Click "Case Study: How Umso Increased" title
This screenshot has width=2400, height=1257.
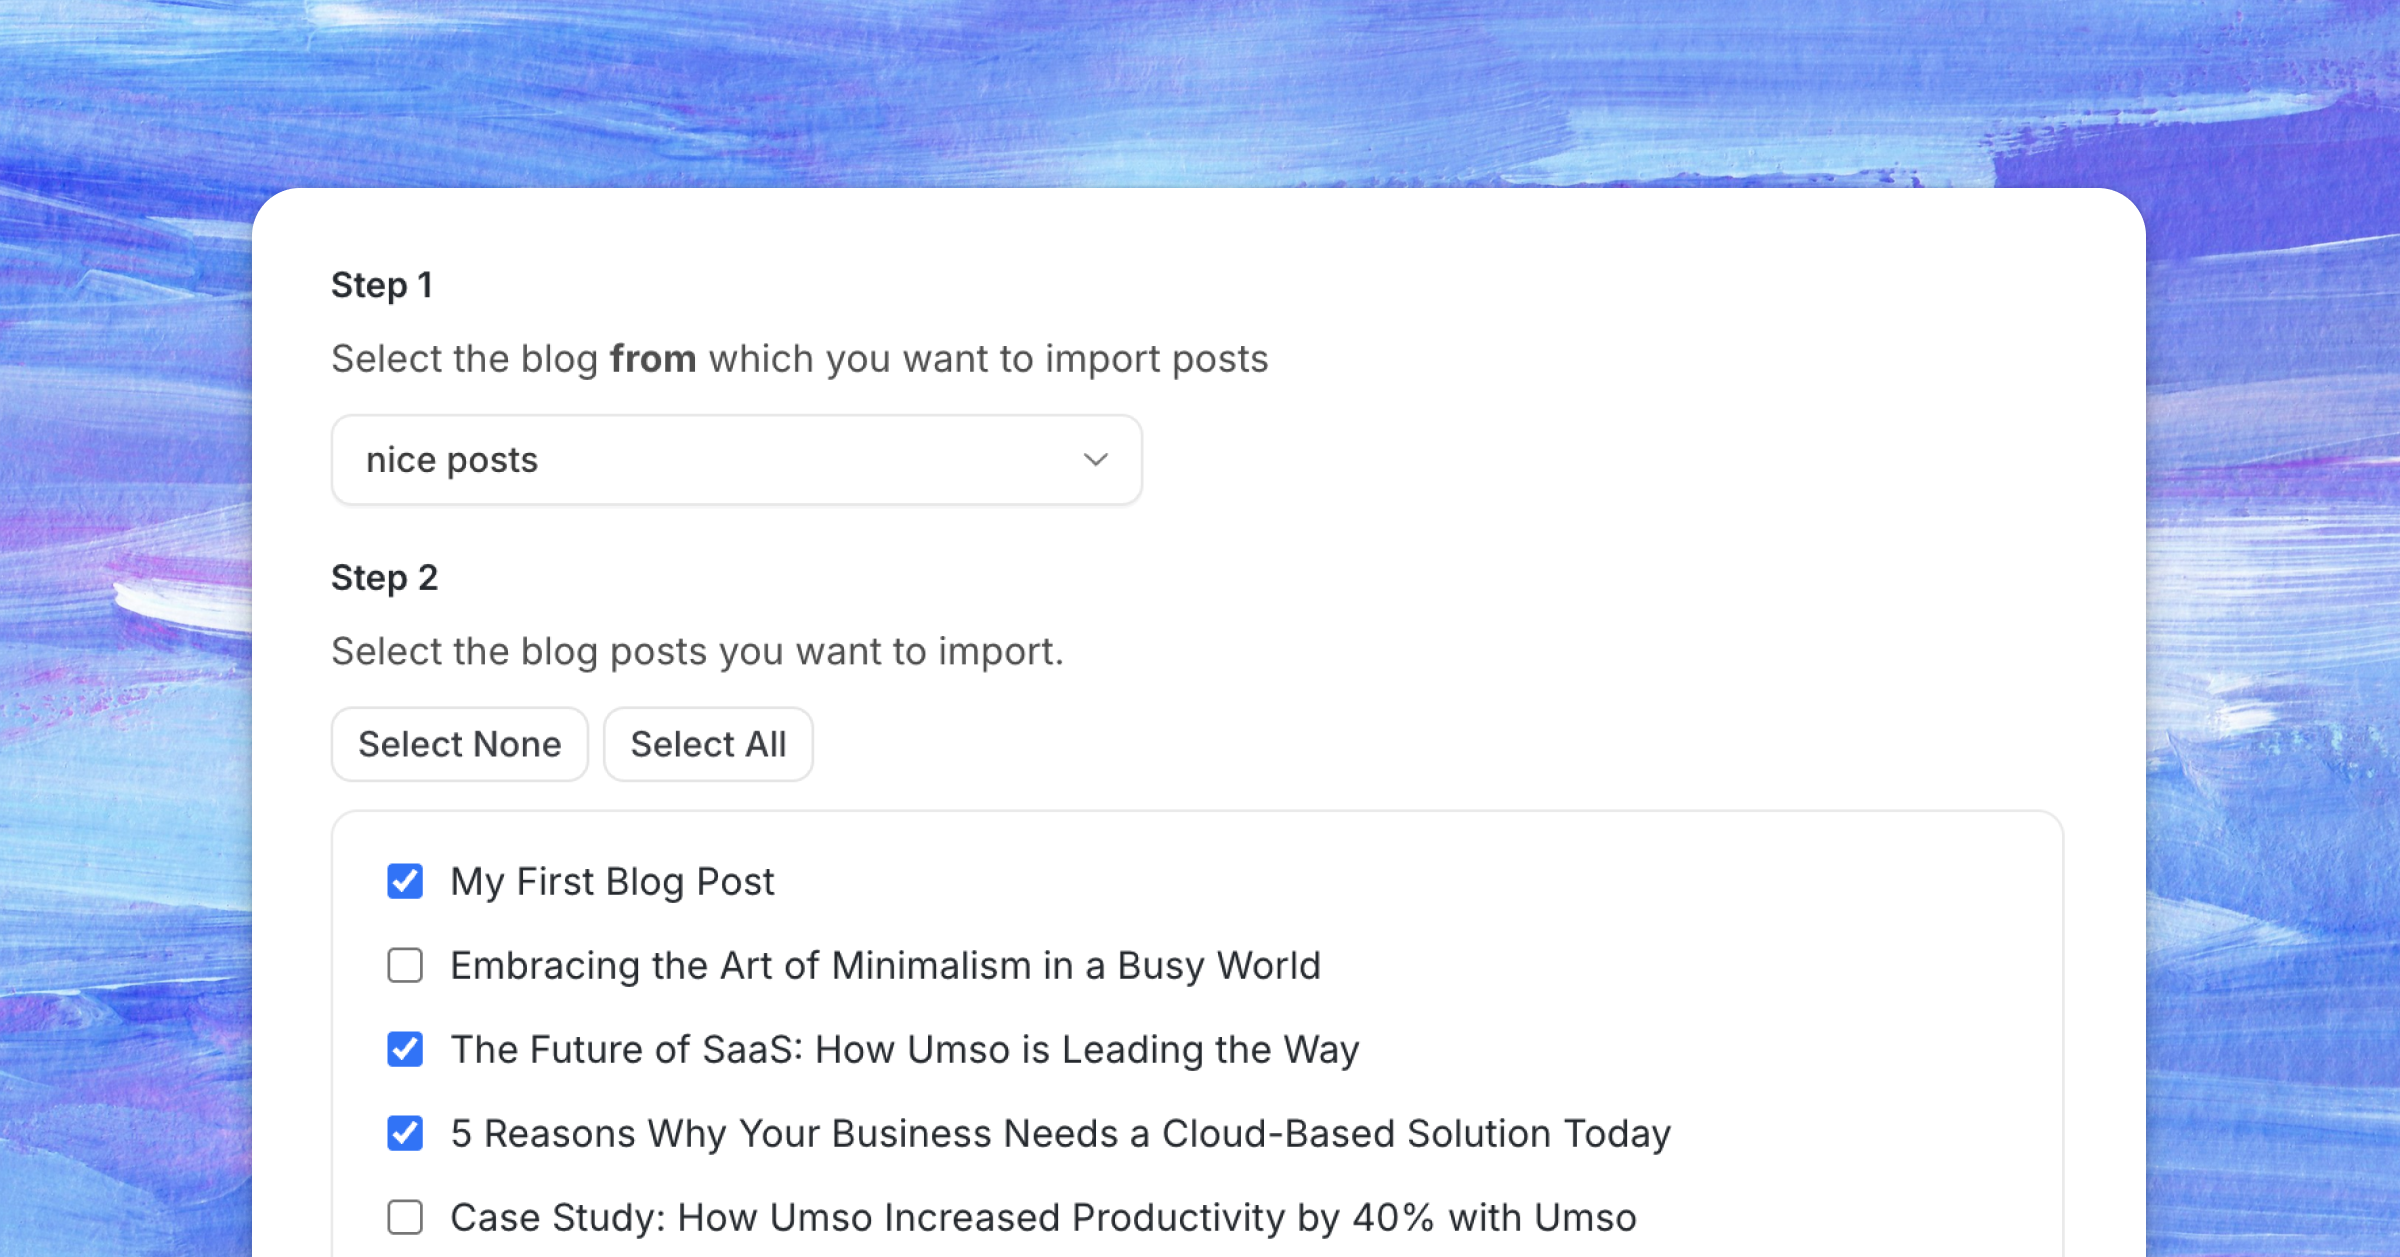click(1043, 1218)
